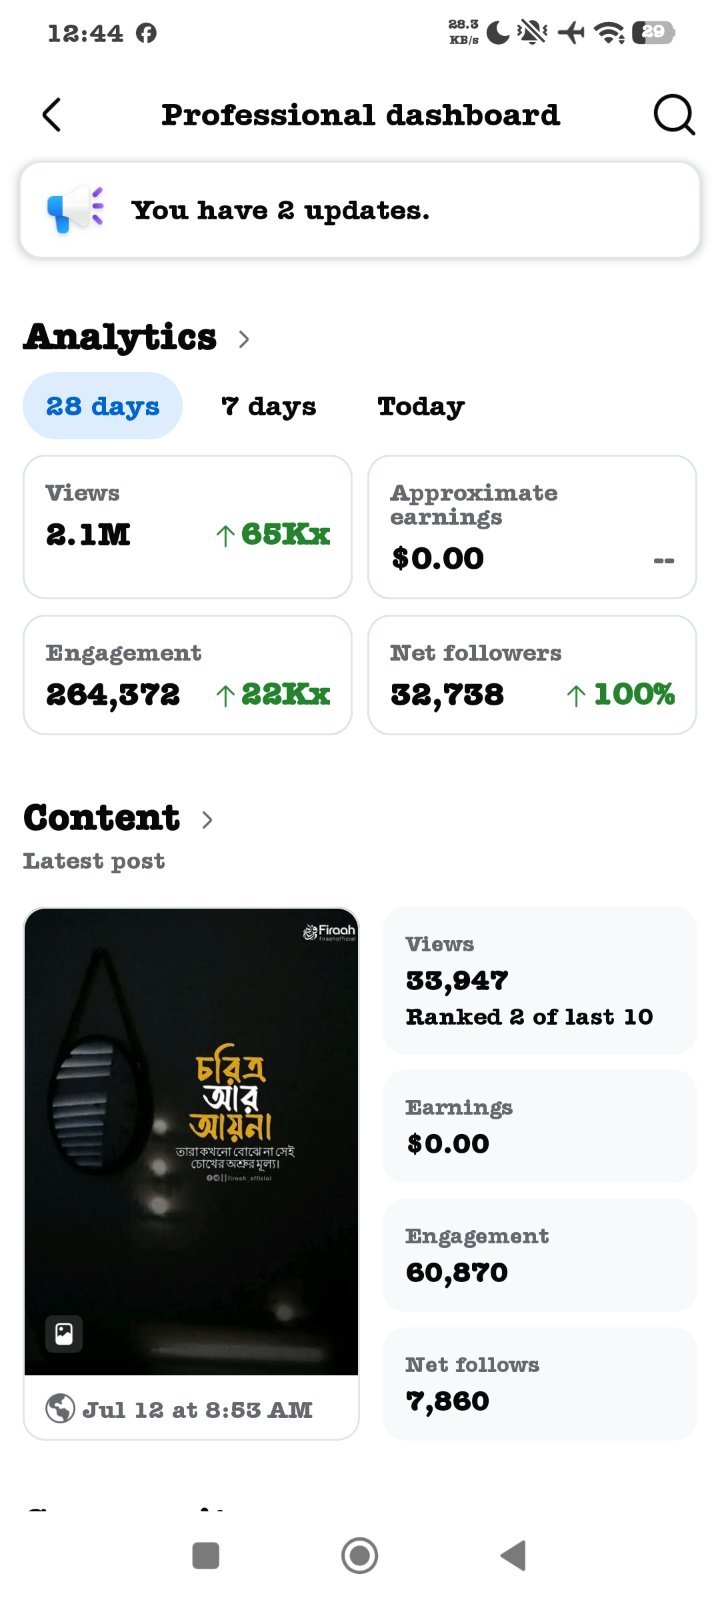Open Engagement 264,372 card
Viewport: 720px width, 1600px height.
188,675
